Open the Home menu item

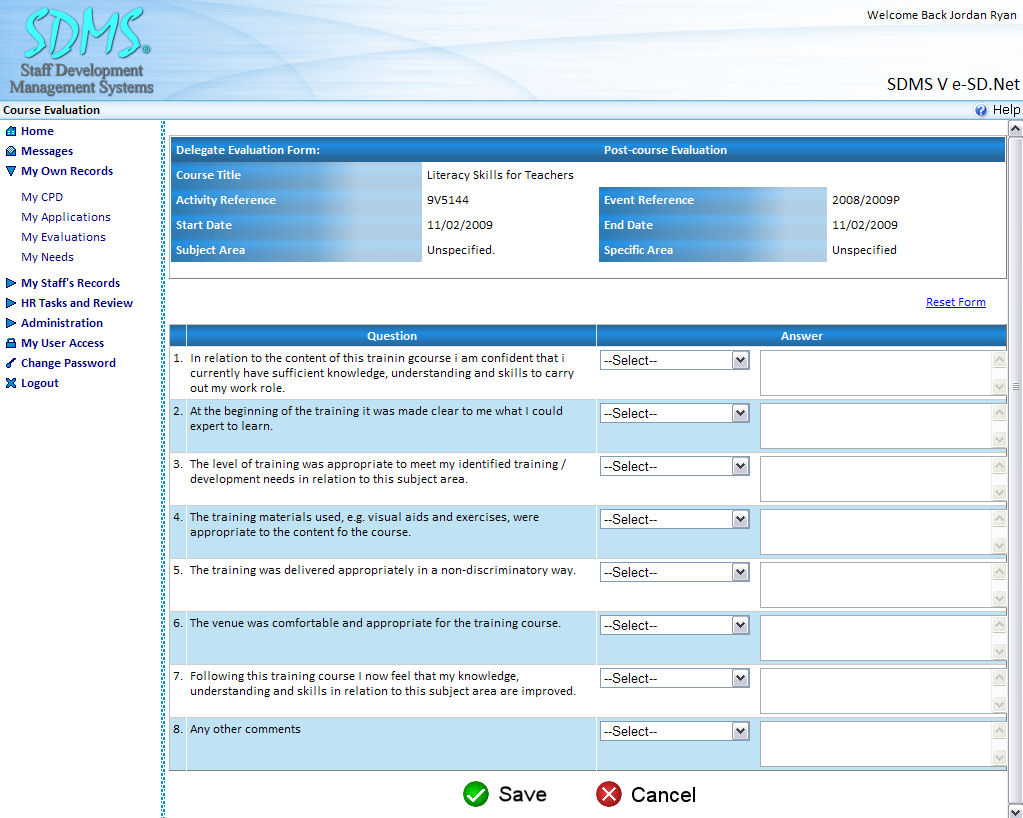37,131
